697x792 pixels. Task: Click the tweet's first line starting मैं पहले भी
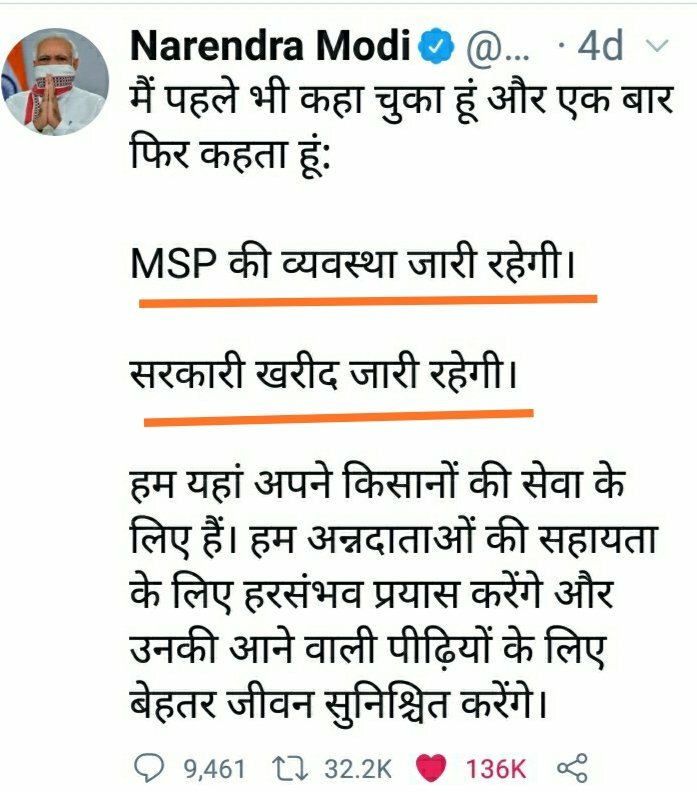[x=402, y=97]
